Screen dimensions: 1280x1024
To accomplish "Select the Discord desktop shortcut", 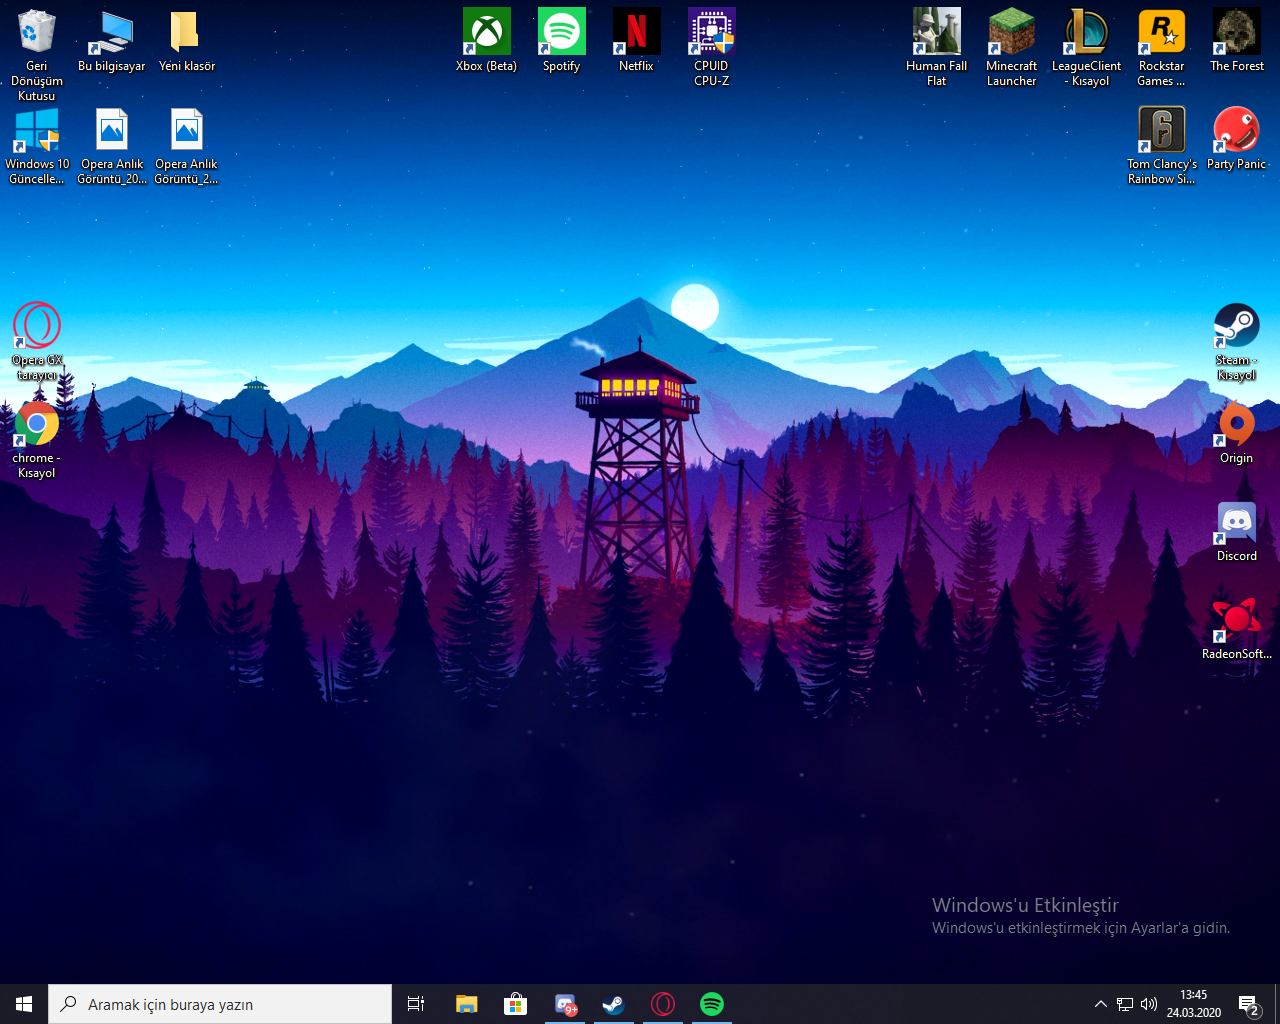I will point(1237,531).
